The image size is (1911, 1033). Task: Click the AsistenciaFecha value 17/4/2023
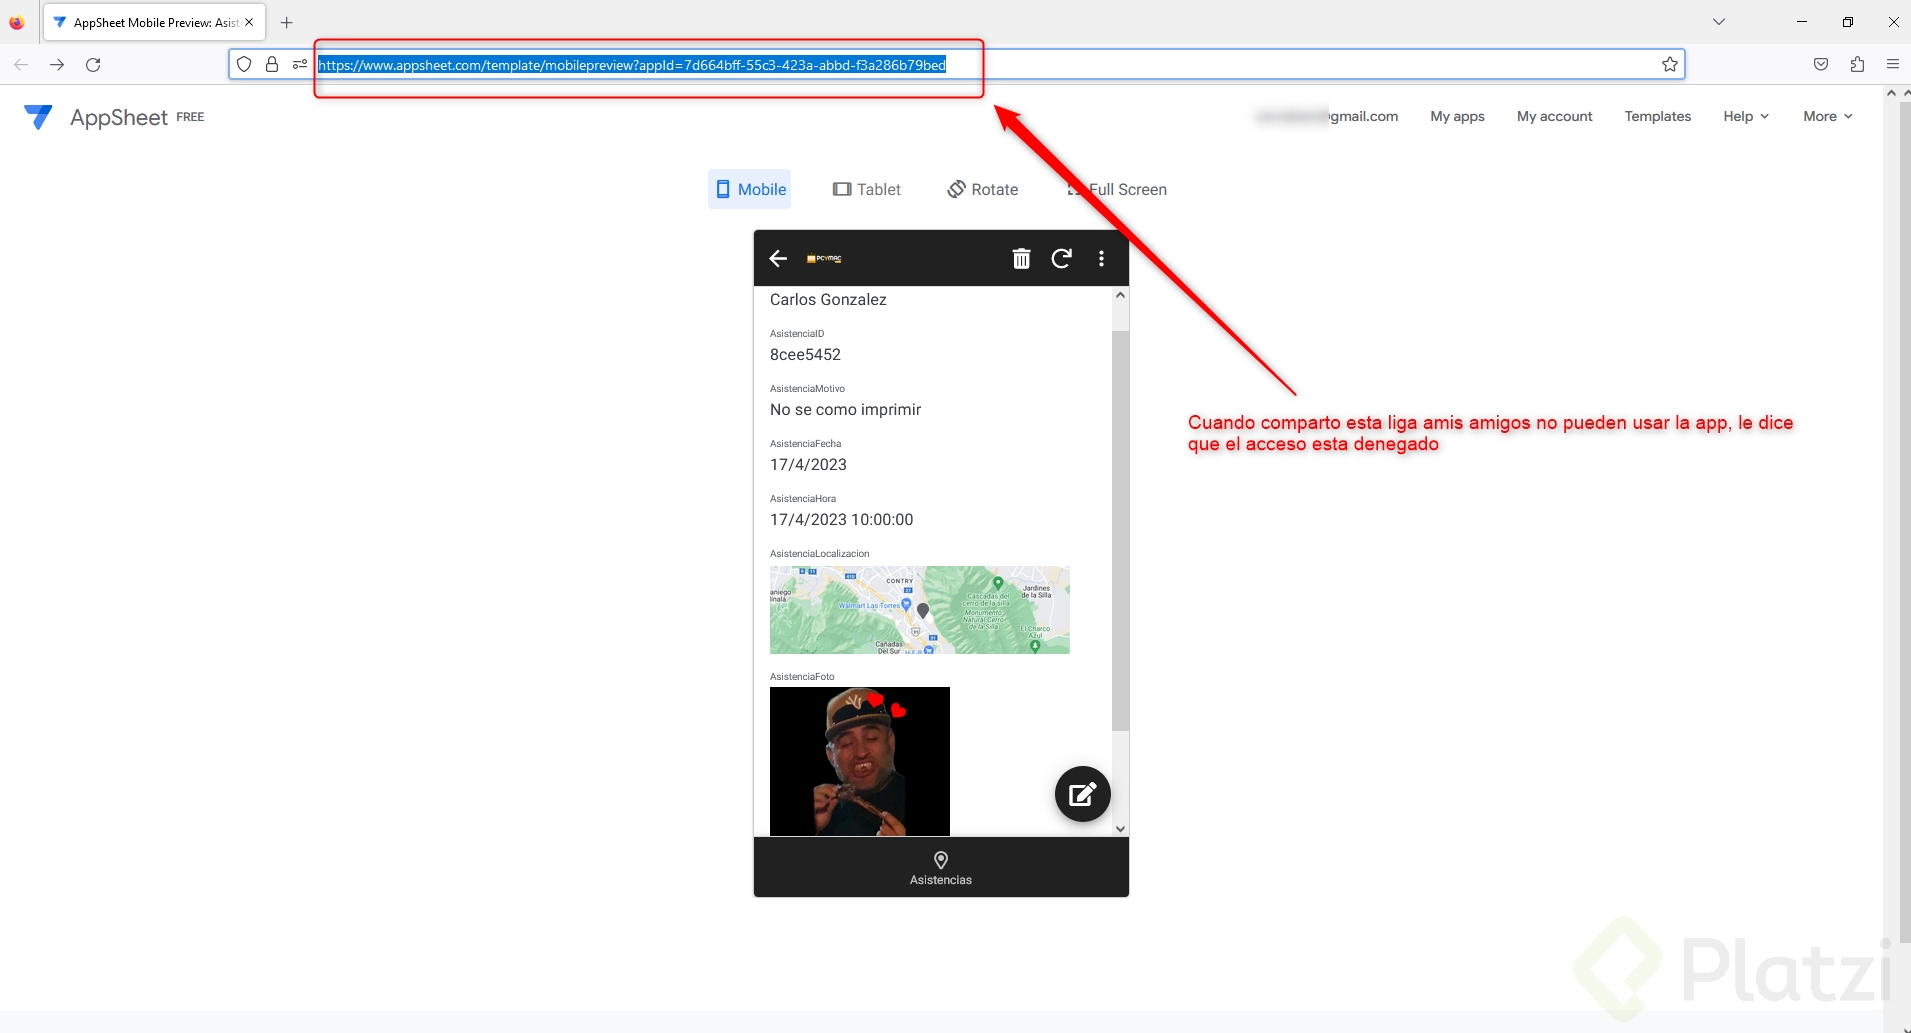click(x=808, y=465)
